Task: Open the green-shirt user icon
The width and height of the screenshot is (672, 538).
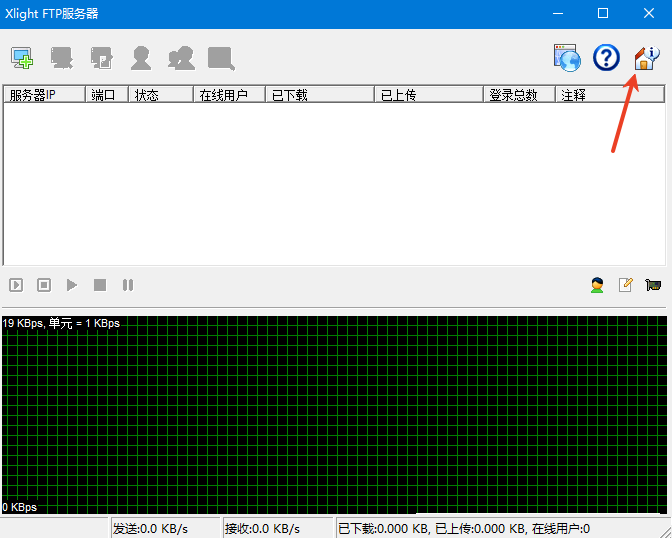Action: tap(597, 285)
